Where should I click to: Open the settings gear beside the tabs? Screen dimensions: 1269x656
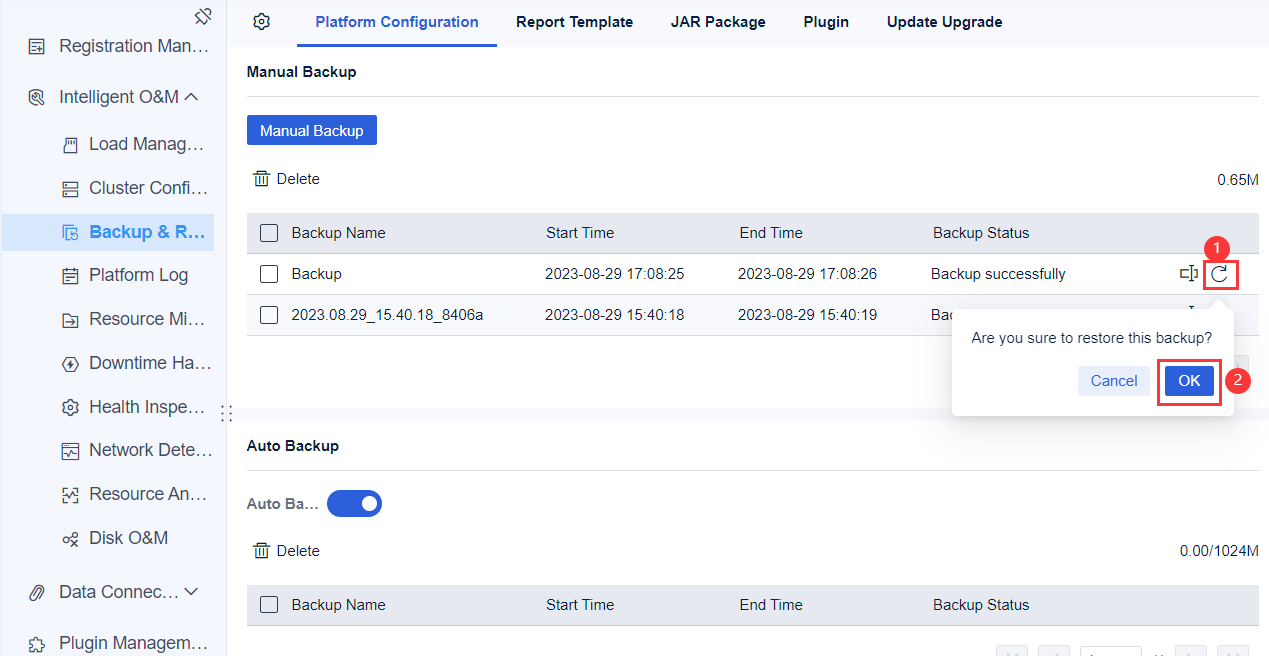click(x=261, y=21)
